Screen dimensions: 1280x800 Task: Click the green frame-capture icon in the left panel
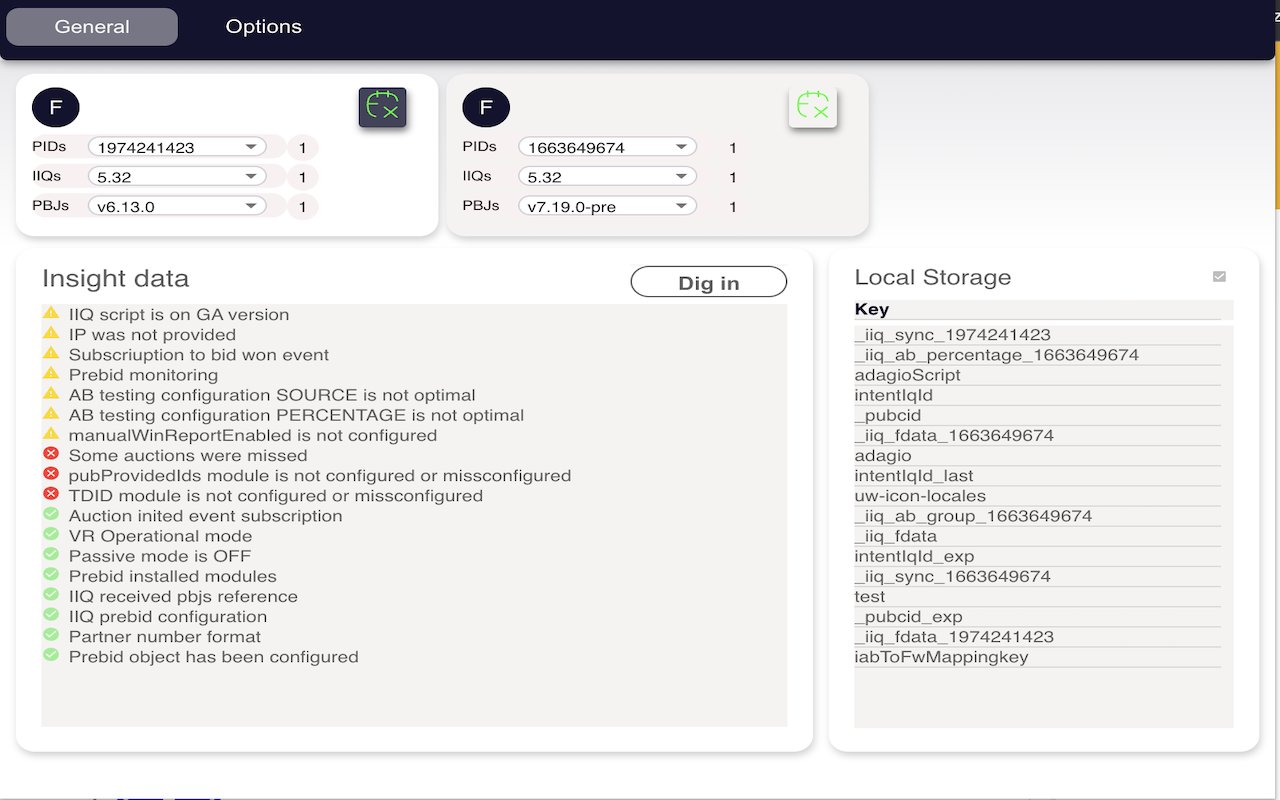point(382,107)
